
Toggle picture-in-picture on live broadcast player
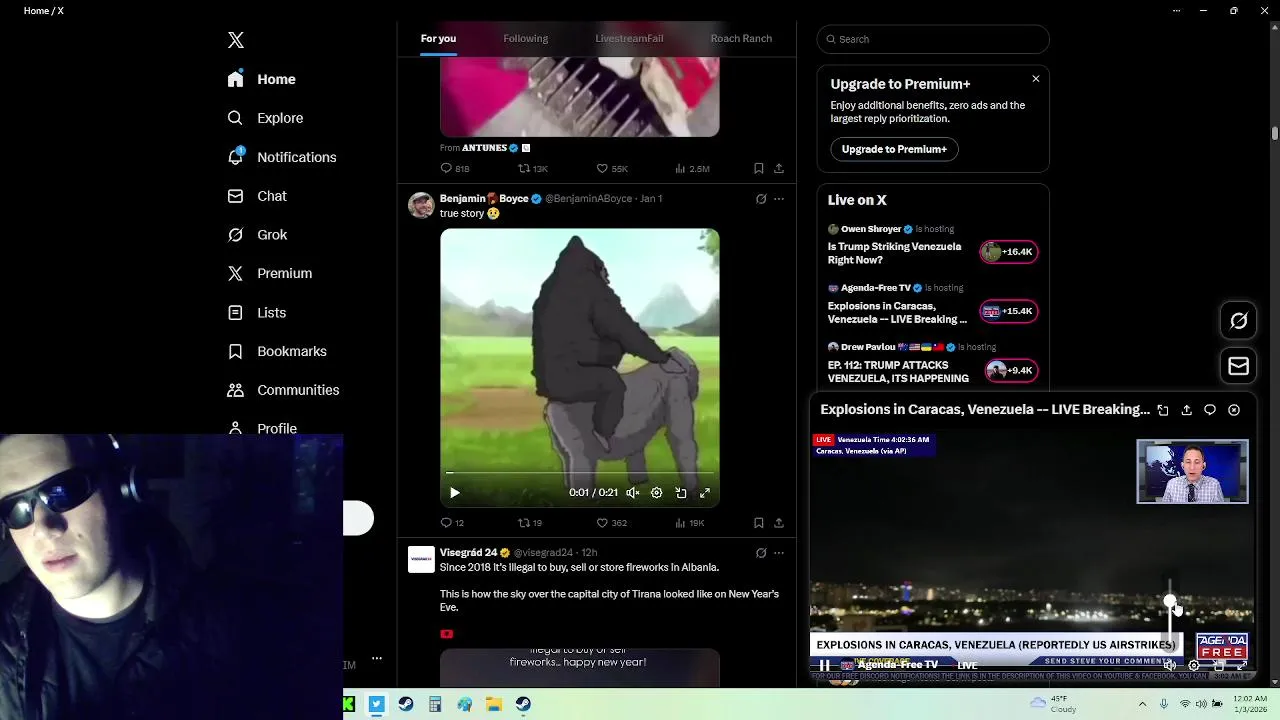coord(1218,666)
